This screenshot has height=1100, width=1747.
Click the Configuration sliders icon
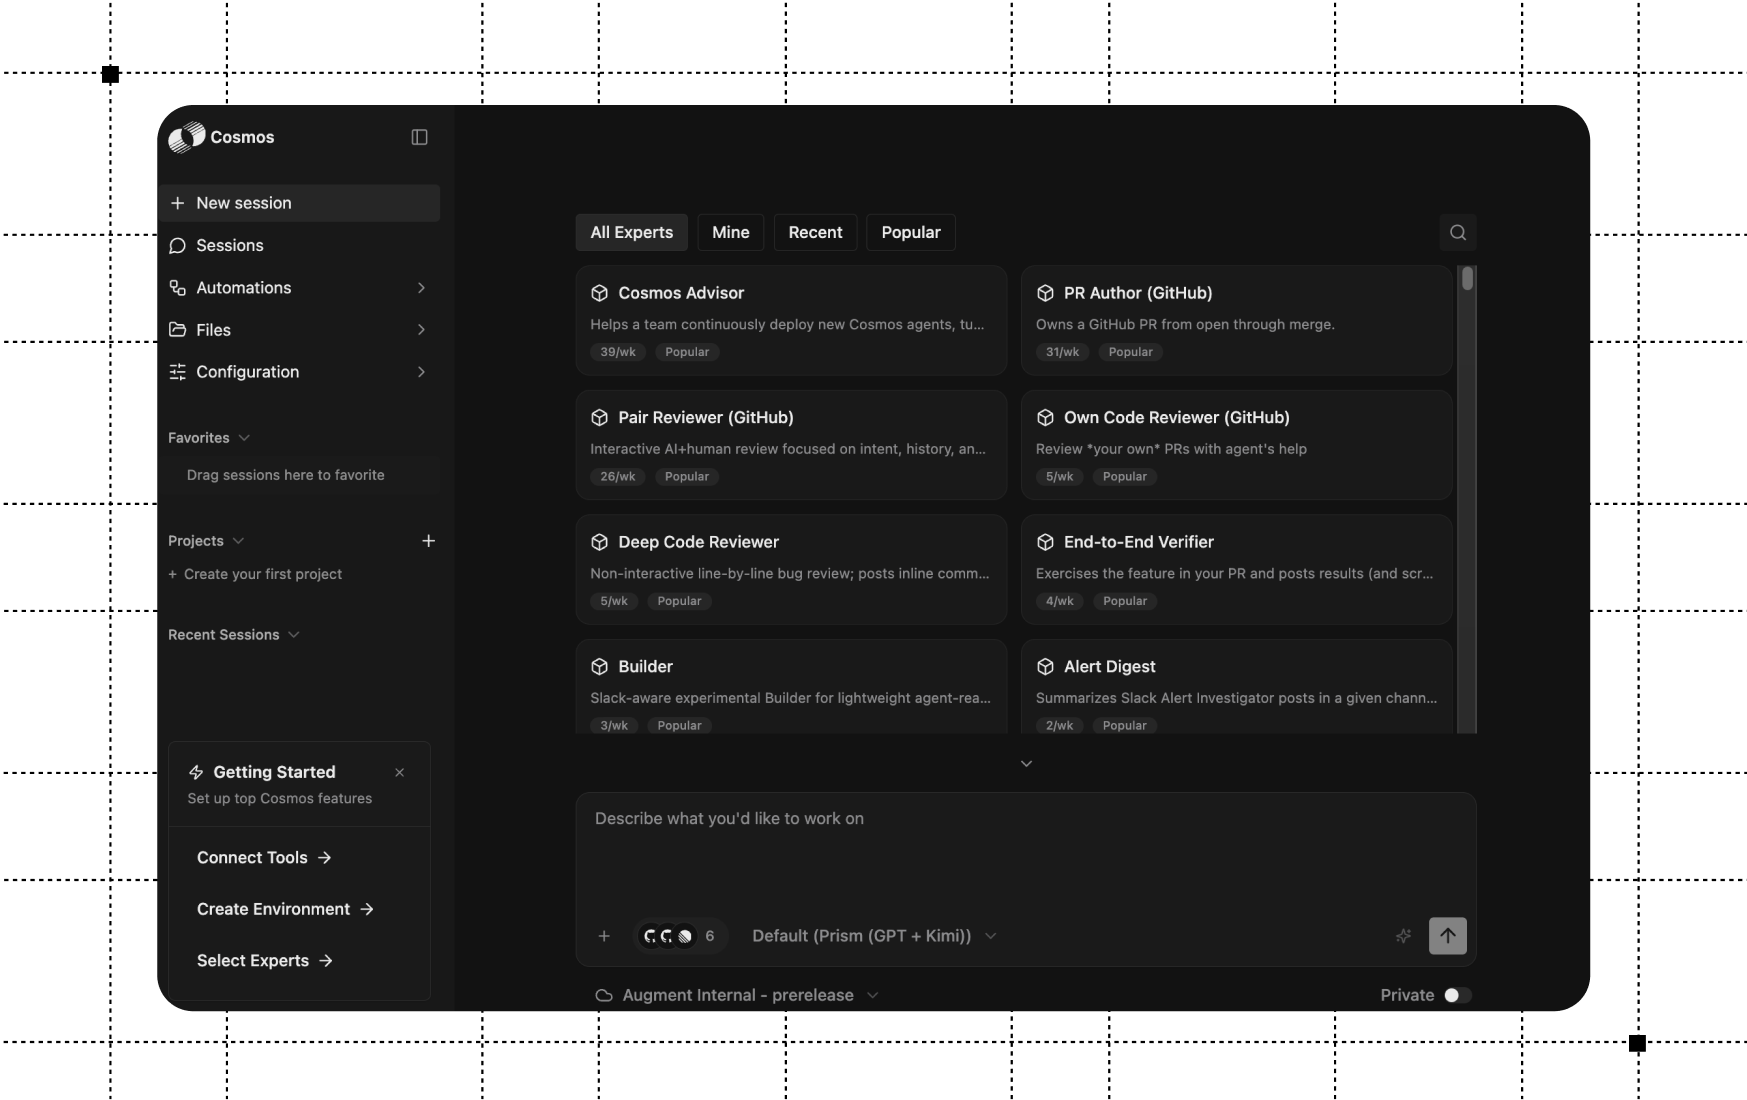tap(178, 372)
